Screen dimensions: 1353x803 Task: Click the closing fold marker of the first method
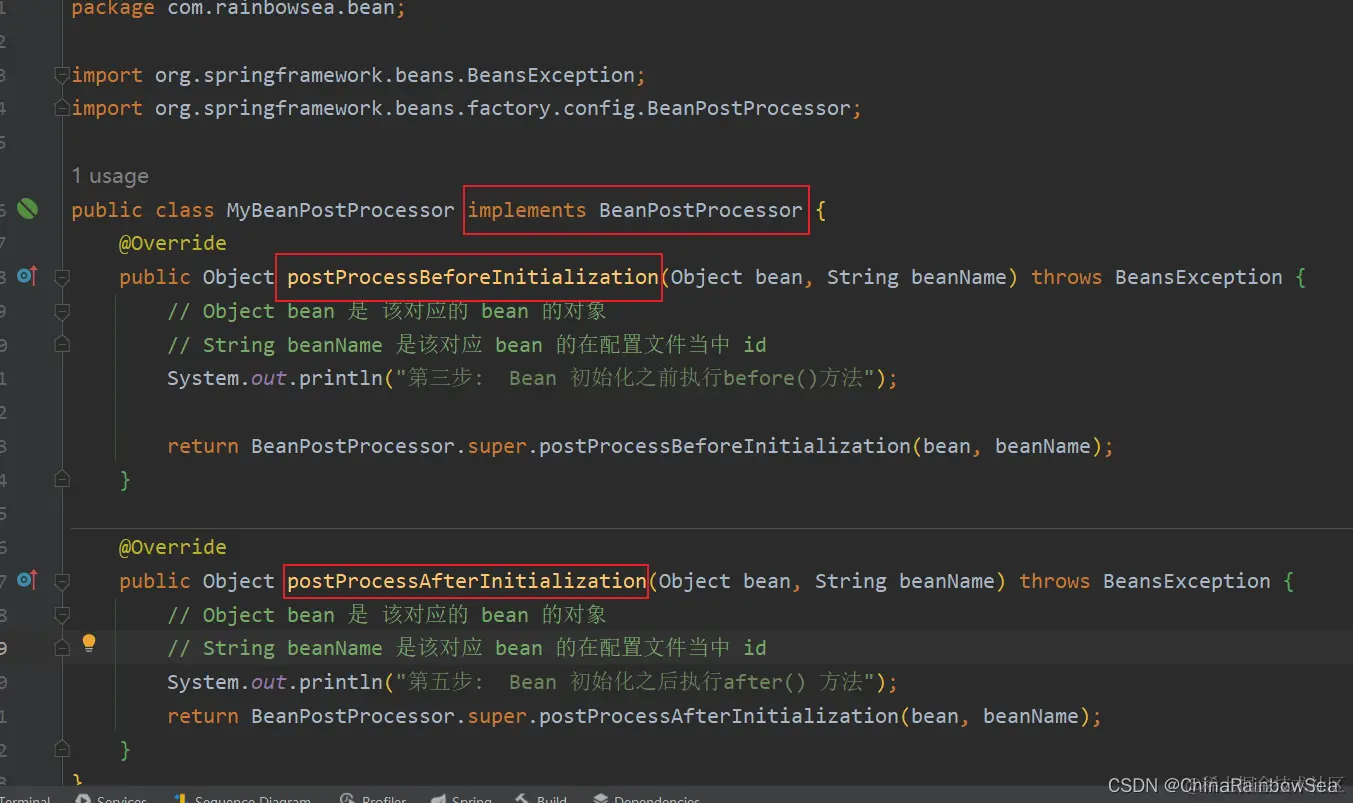pos(62,479)
